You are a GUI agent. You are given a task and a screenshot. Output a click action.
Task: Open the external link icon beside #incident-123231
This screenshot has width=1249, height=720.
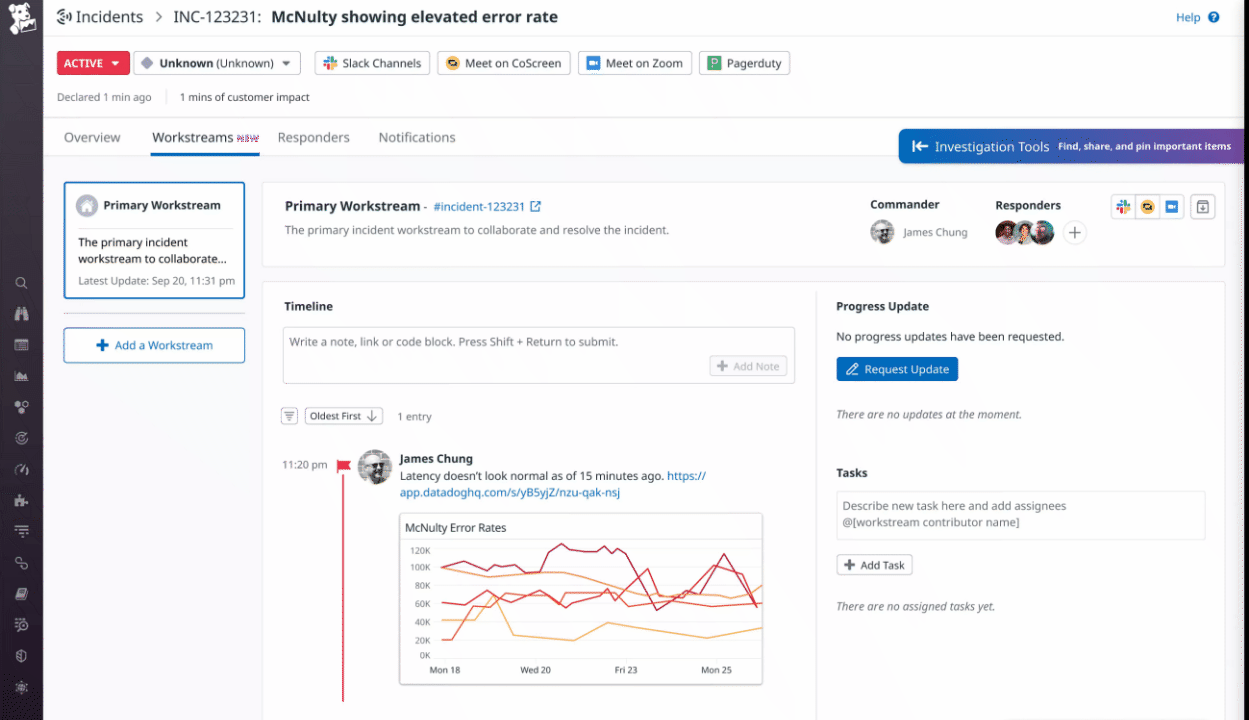coord(535,206)
